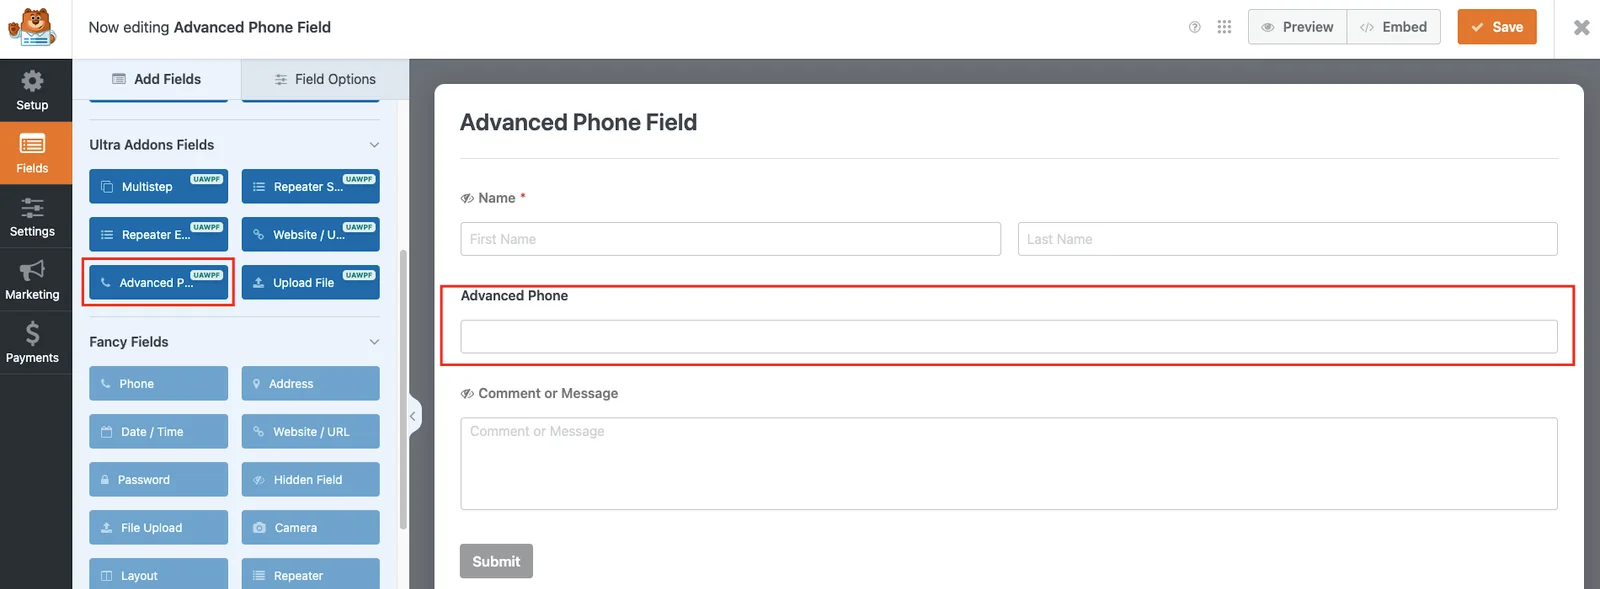Click the Save button

[x=1496, y=27]
